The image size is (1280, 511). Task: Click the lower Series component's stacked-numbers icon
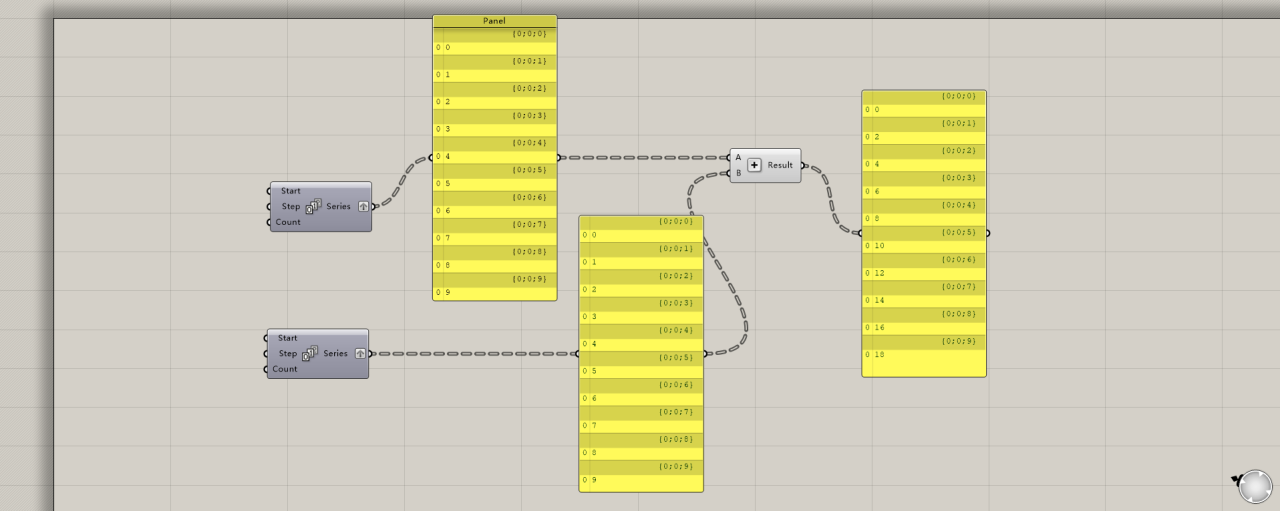point(310,353)
